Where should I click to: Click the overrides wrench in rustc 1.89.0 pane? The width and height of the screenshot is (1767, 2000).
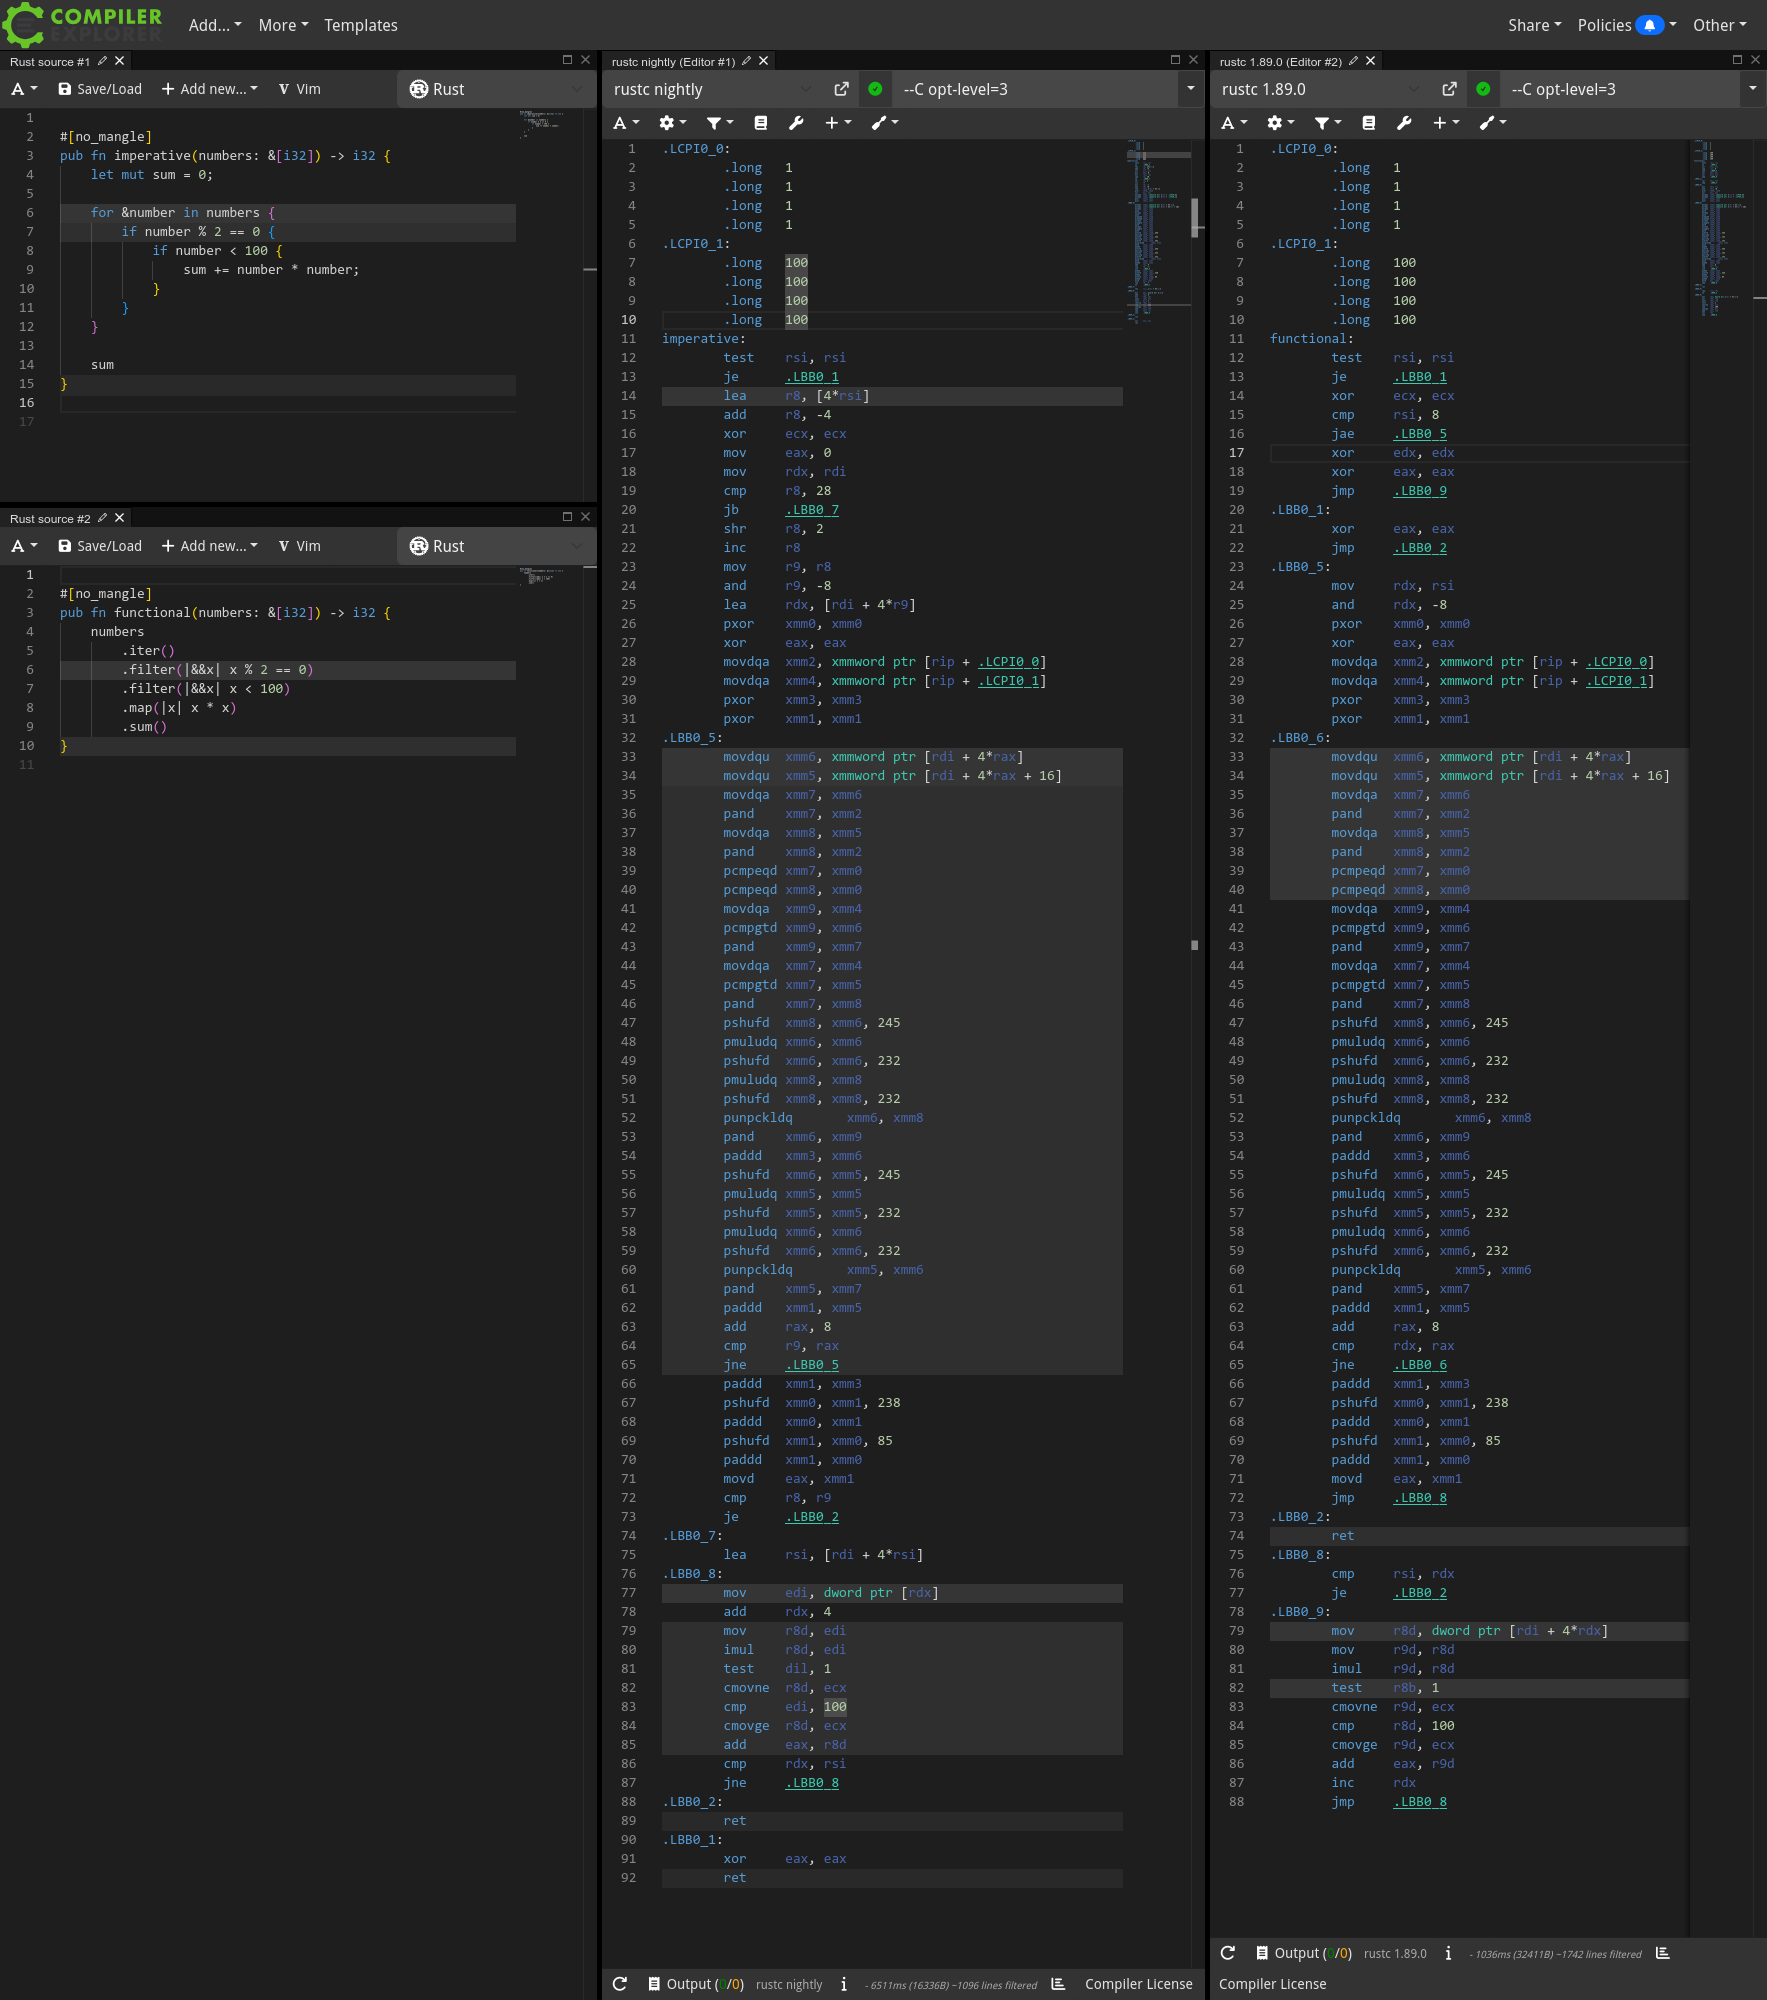tap(1404, 123)
